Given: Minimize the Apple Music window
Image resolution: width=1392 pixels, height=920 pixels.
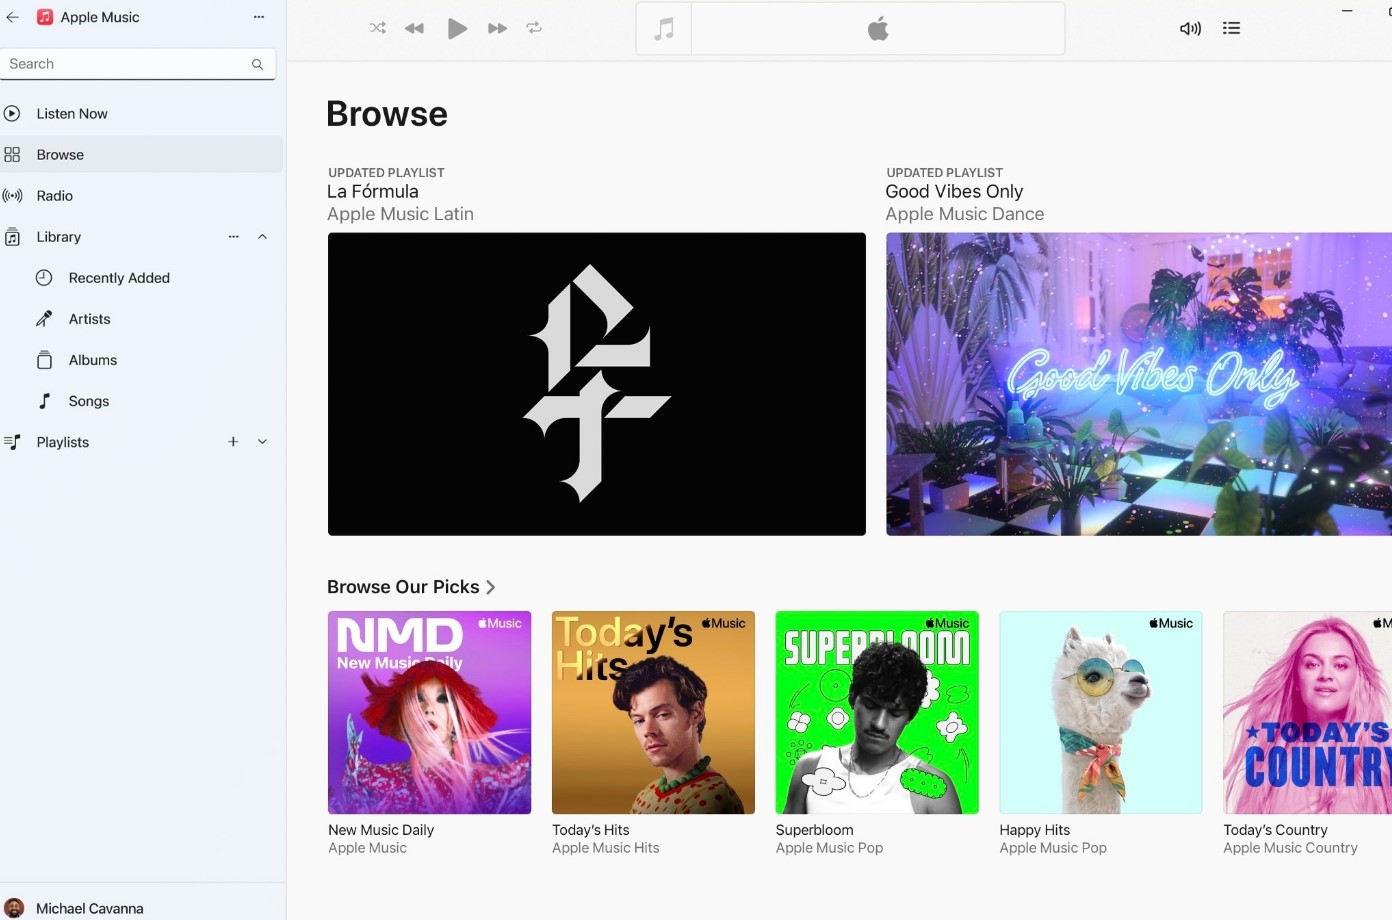Looking at the screenshot, I should coord(1347,10).
